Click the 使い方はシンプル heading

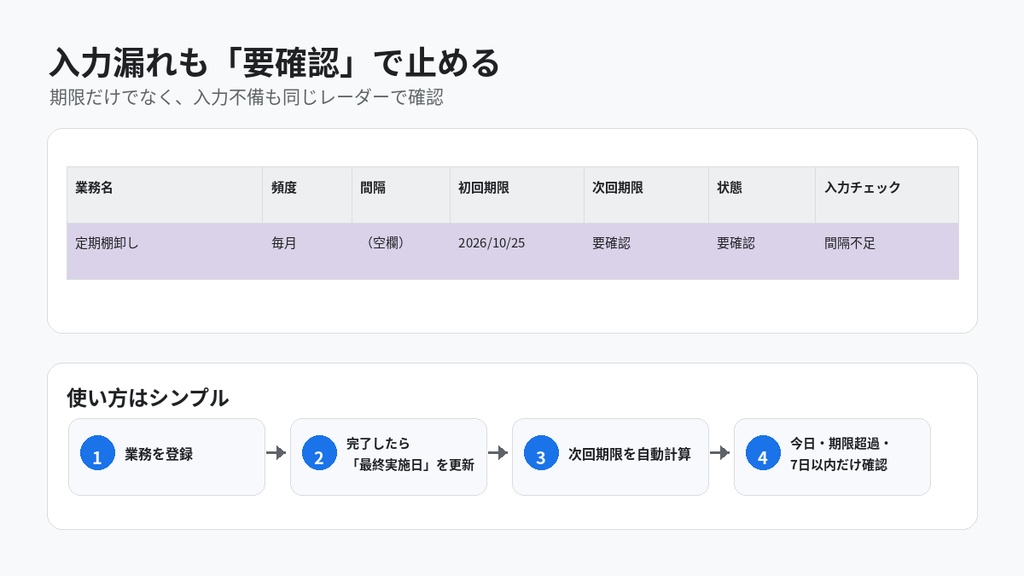pyautogui.click(x=148, y=398)
